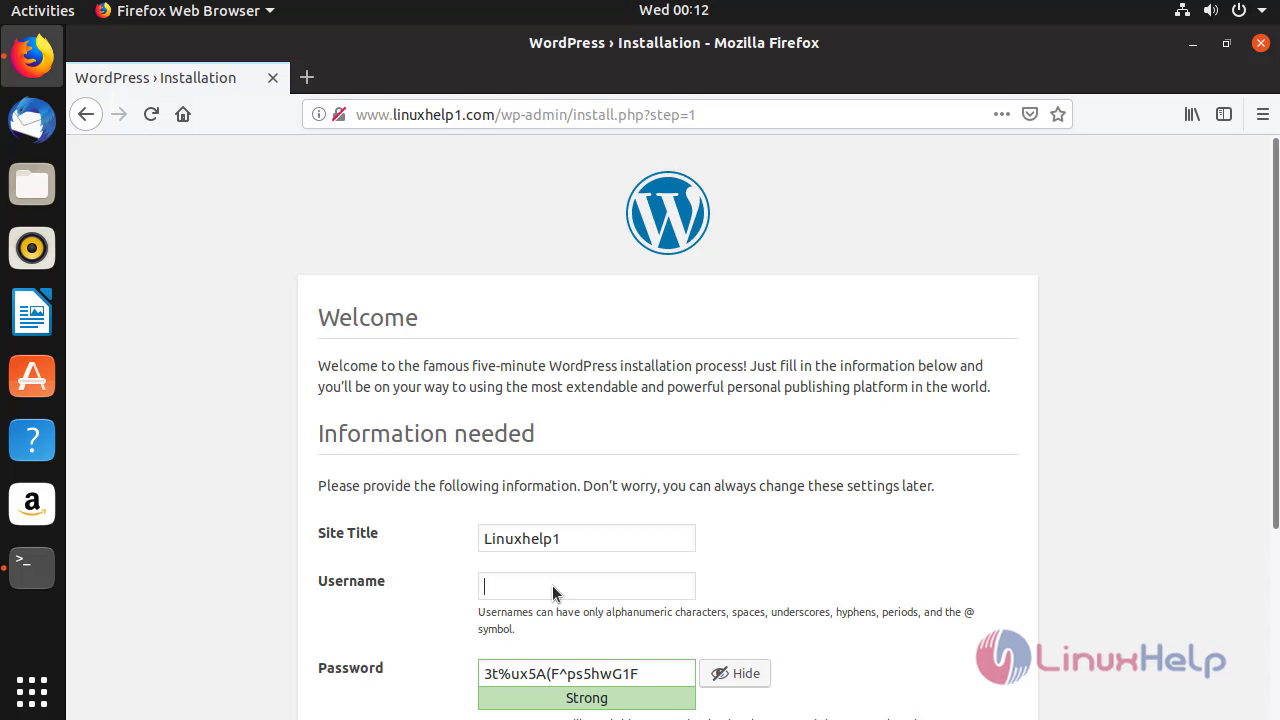Open Amazon launcher in the dock
This screenshot has height=720, width=1280.
pyautogui.click(x=32, y=504)
